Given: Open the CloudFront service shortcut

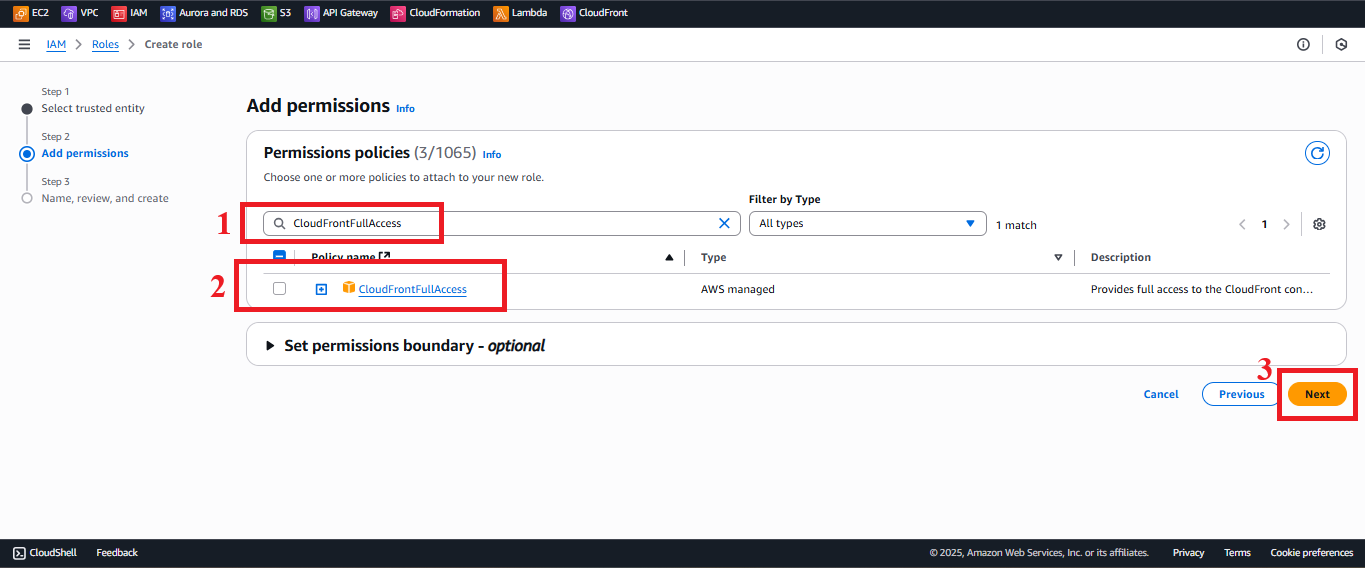Looking at the screenshot, I should coord(594,13).
